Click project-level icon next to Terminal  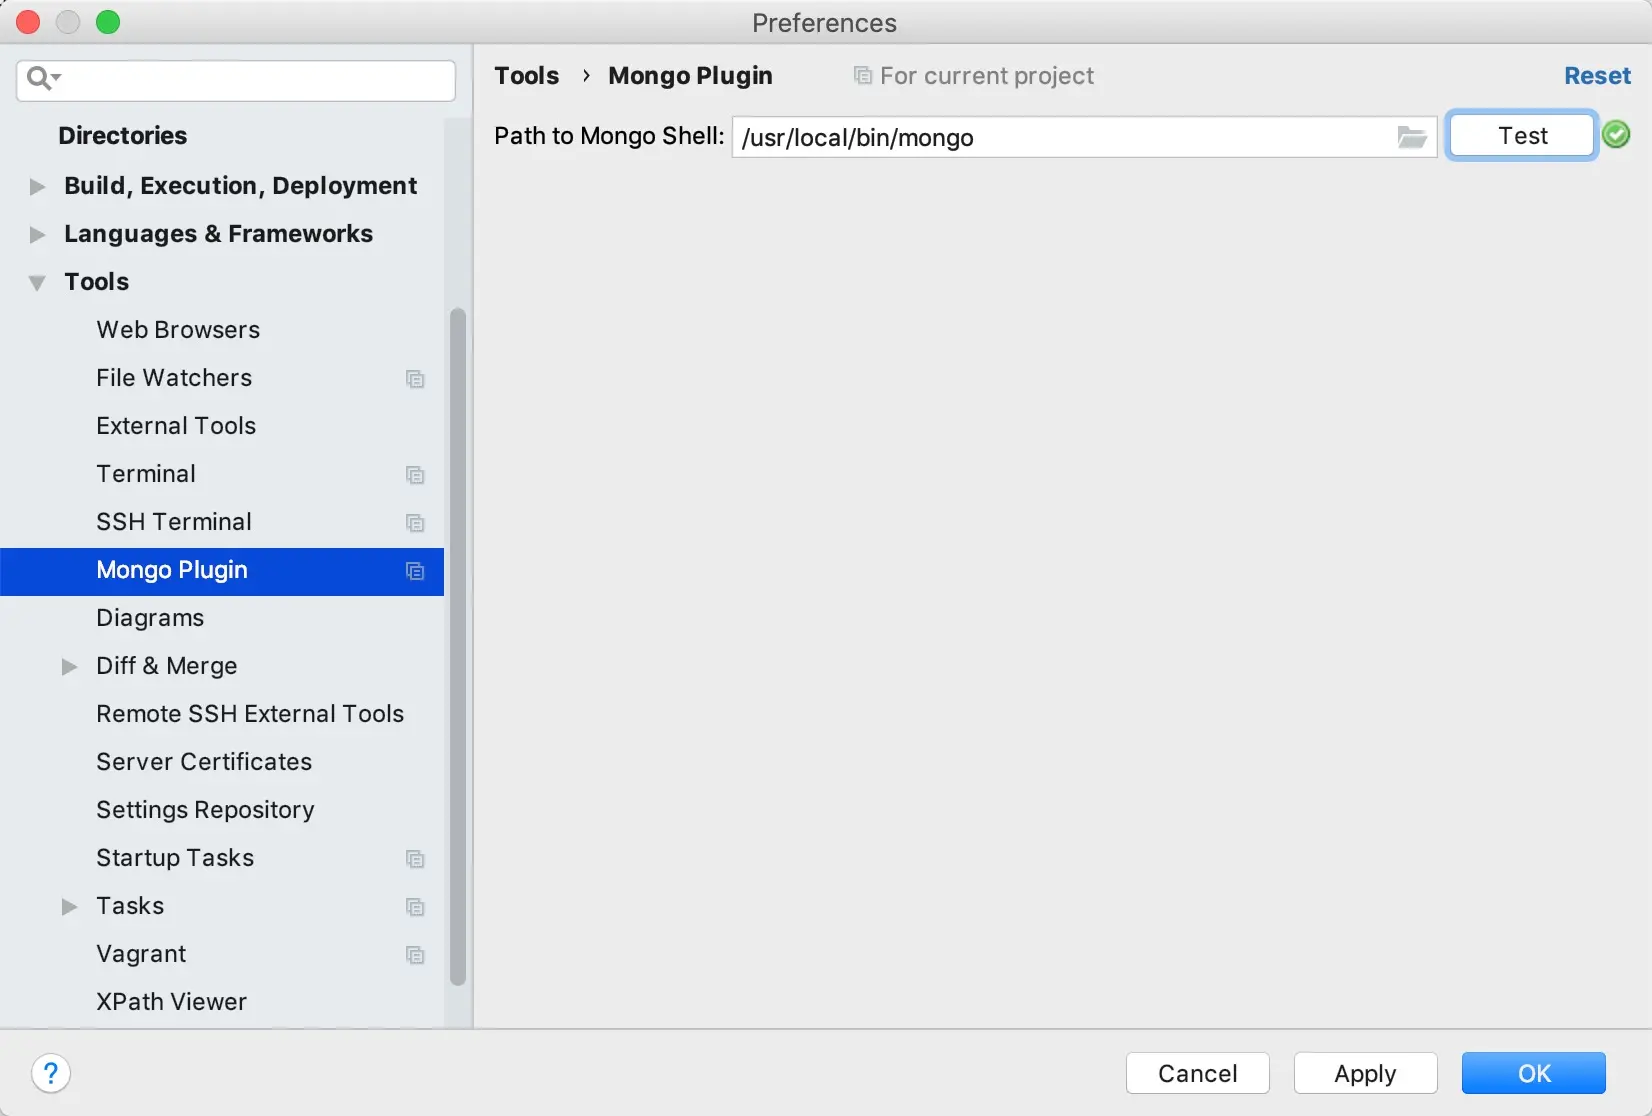[415, 475]
